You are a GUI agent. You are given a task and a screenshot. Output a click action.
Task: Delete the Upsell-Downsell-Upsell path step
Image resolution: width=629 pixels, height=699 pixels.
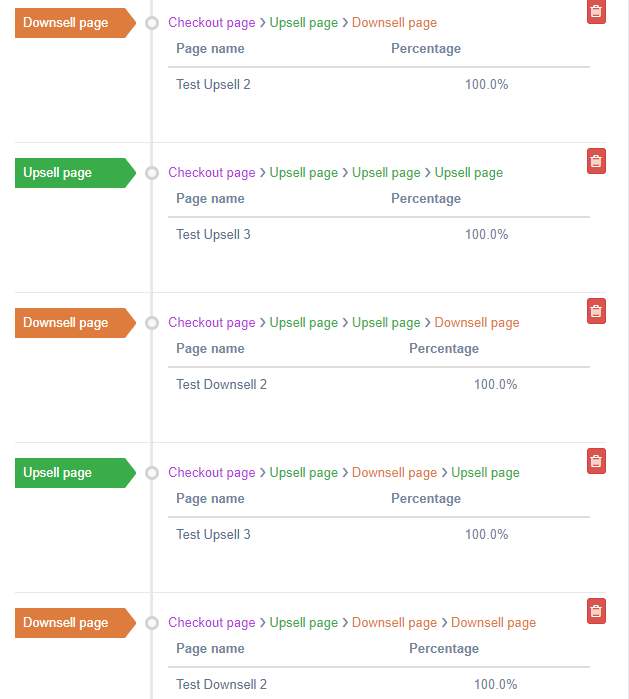pyautogui.click(x=596, y=461)
